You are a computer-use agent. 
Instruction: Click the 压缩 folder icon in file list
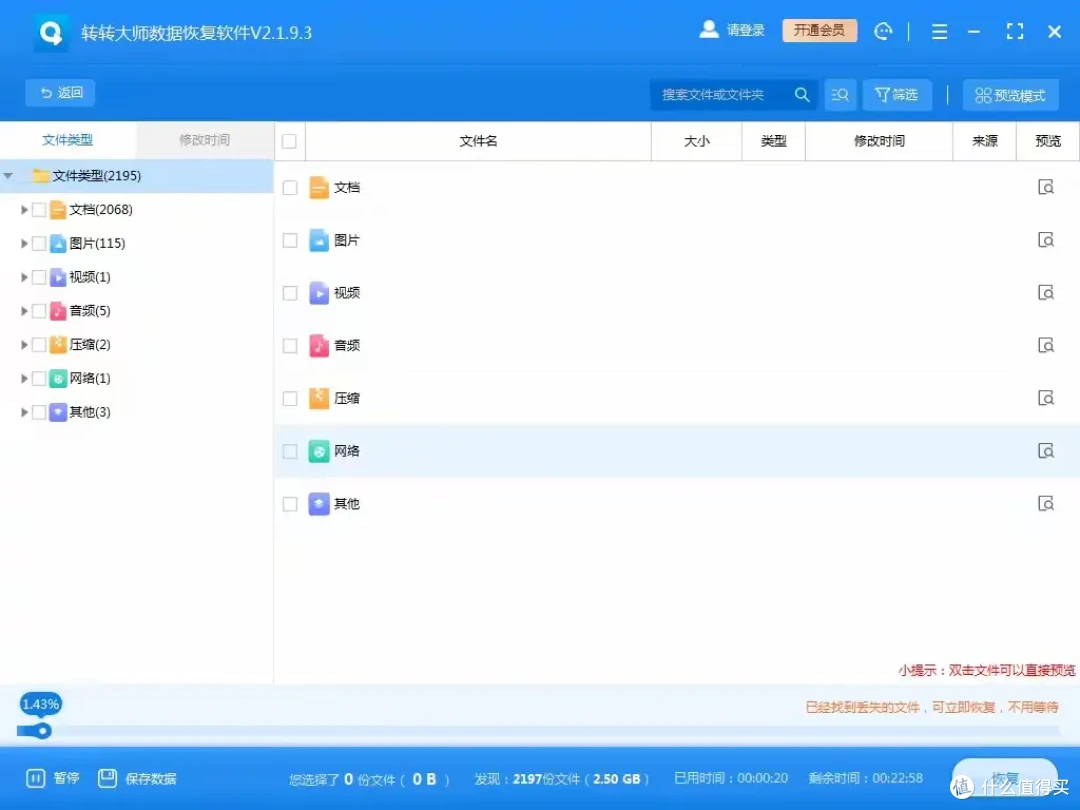pyautogui.click(x=318, y=398)
